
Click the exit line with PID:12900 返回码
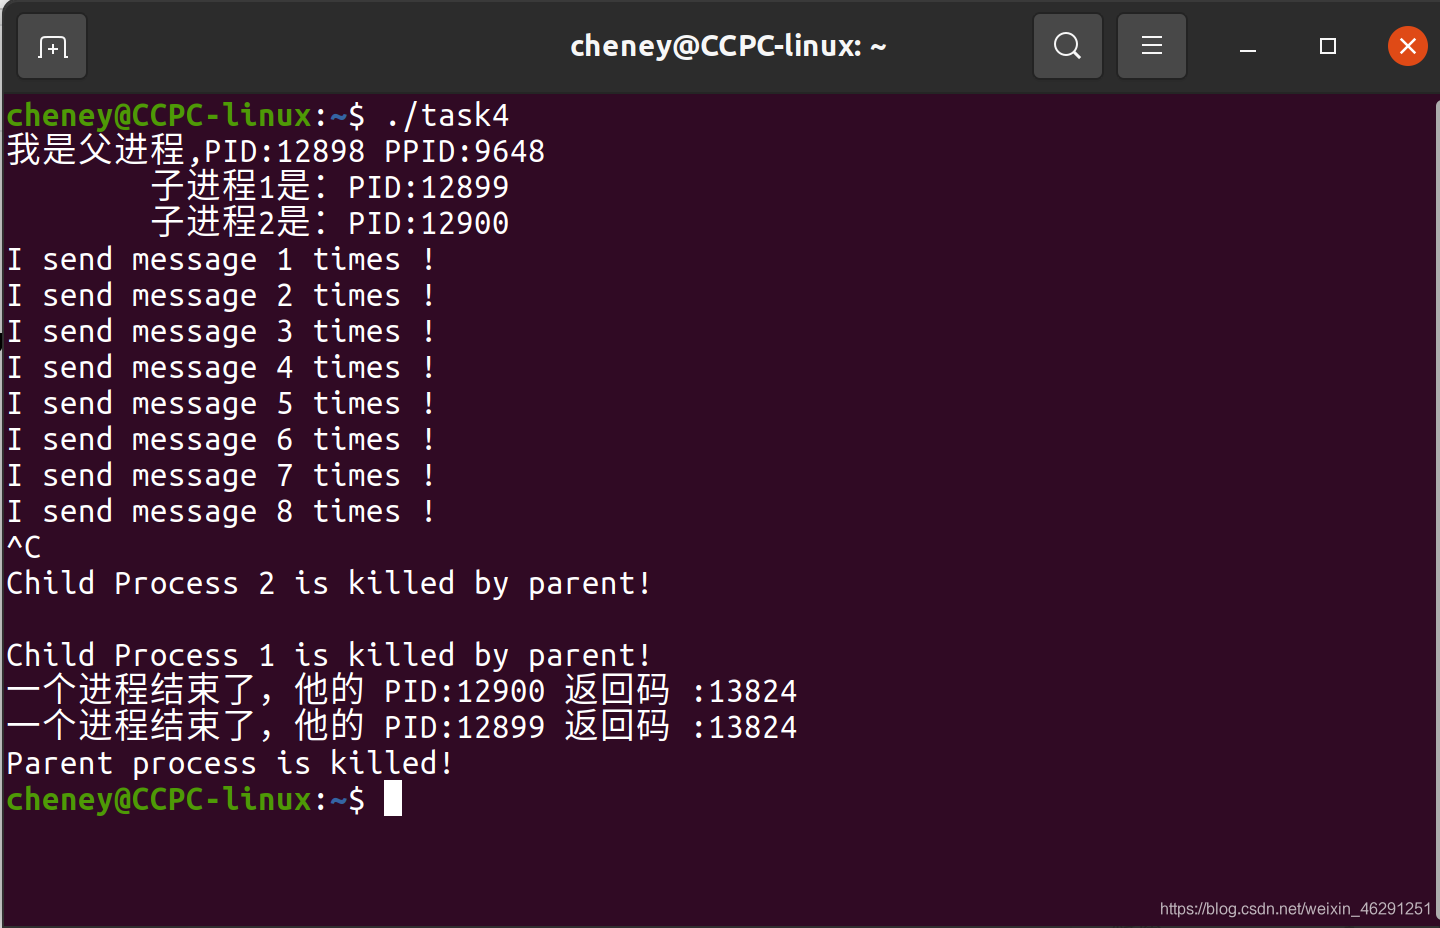click(402, 691)
